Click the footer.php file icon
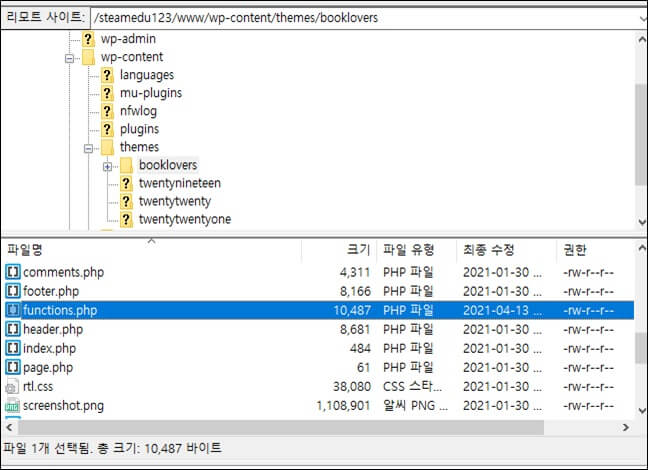The height and width of the screenshot is (470, 648). click(x=13, y=291)
